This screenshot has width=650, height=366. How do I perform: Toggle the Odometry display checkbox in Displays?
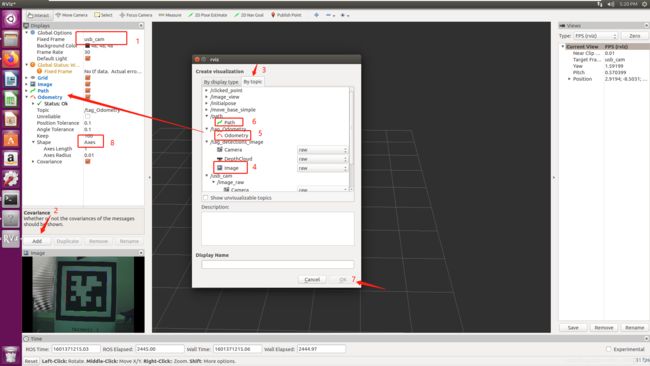[x=87, y=97]
